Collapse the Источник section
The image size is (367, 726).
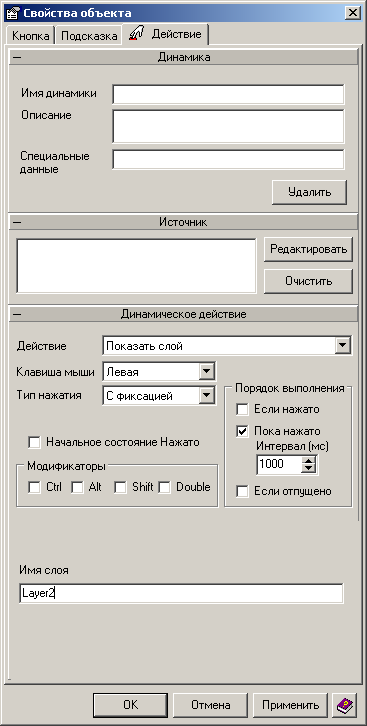click(x=17, y=222)
